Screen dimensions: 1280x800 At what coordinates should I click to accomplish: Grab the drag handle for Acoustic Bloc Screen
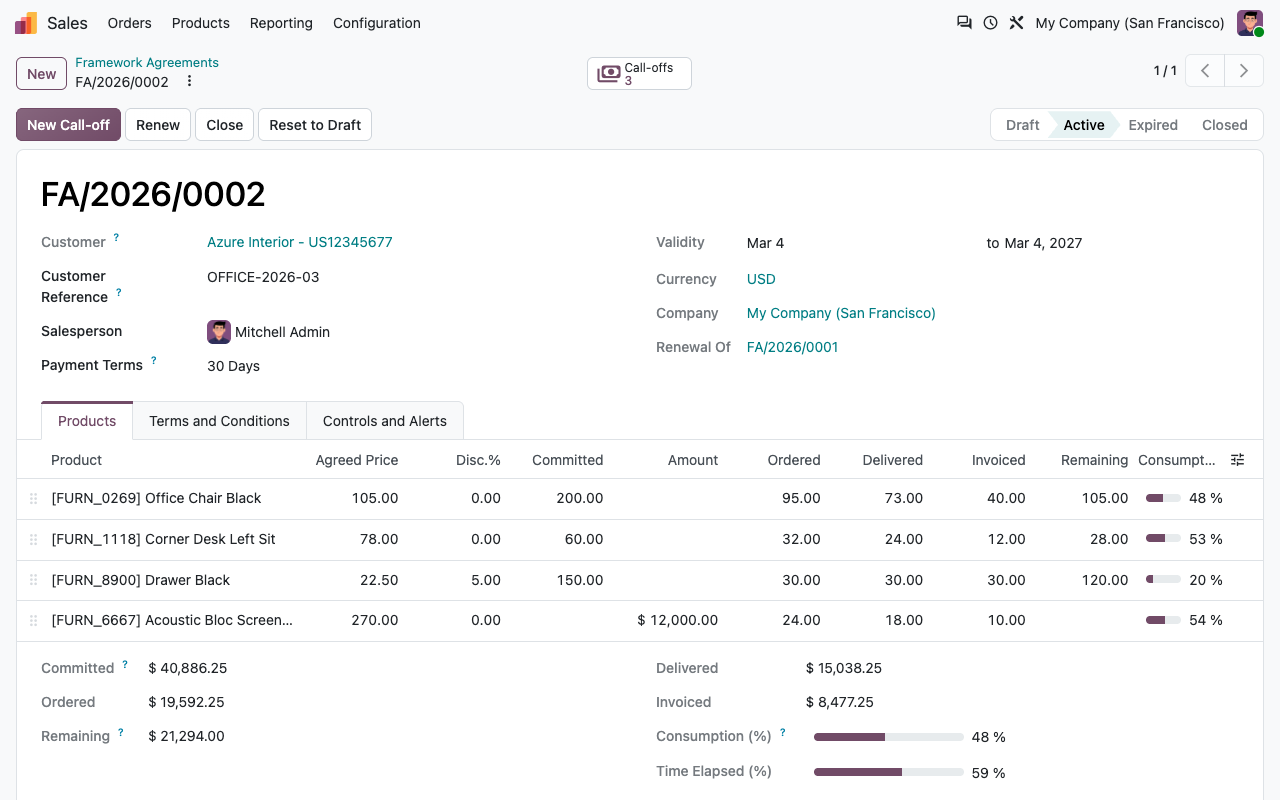click(33, 620)
